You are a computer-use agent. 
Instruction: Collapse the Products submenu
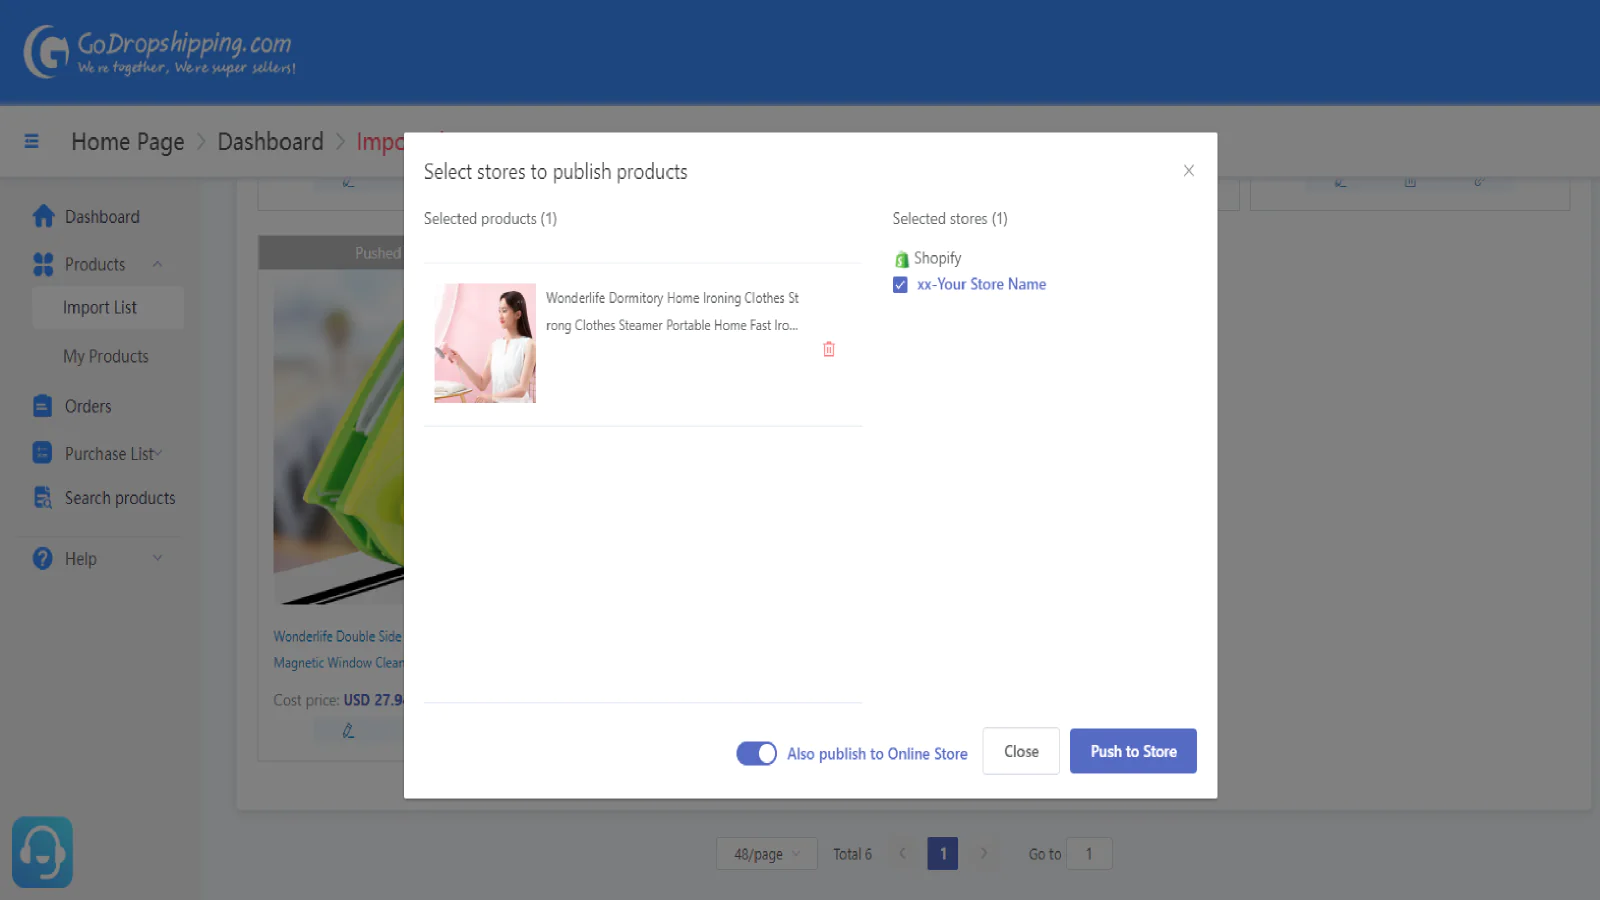157,264
